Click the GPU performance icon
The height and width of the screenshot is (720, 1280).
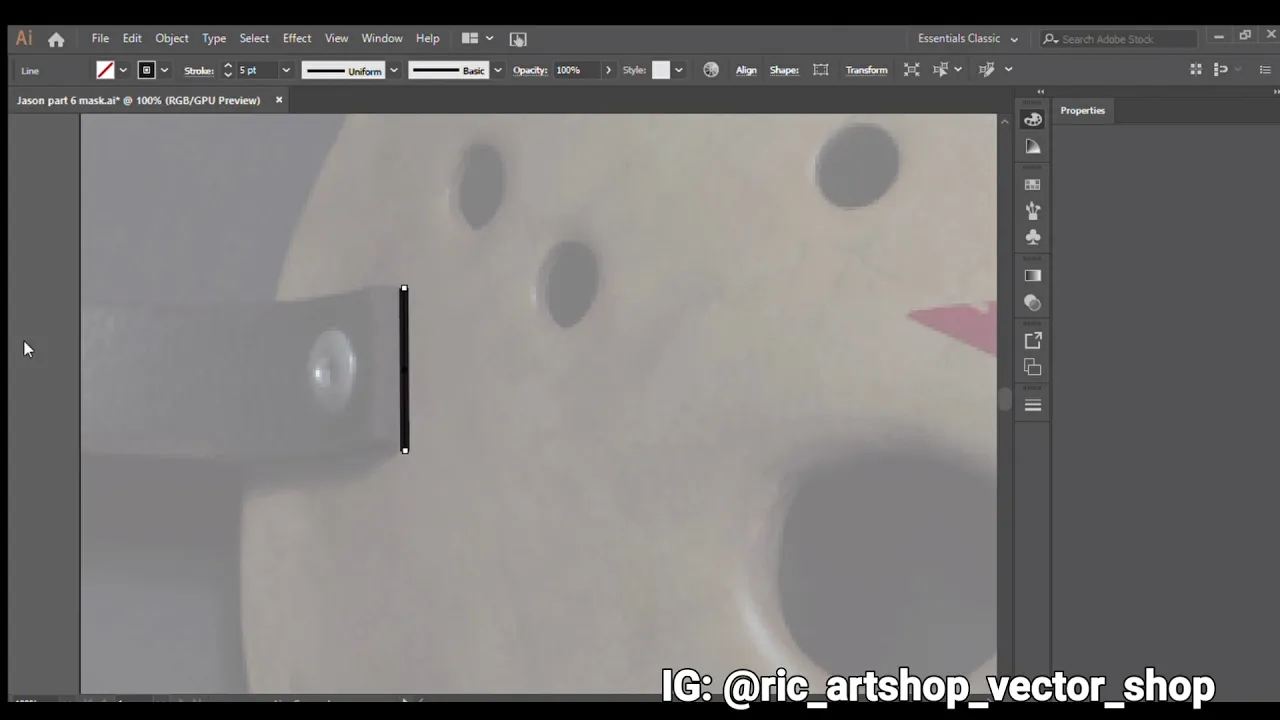[x=518, y=39]
